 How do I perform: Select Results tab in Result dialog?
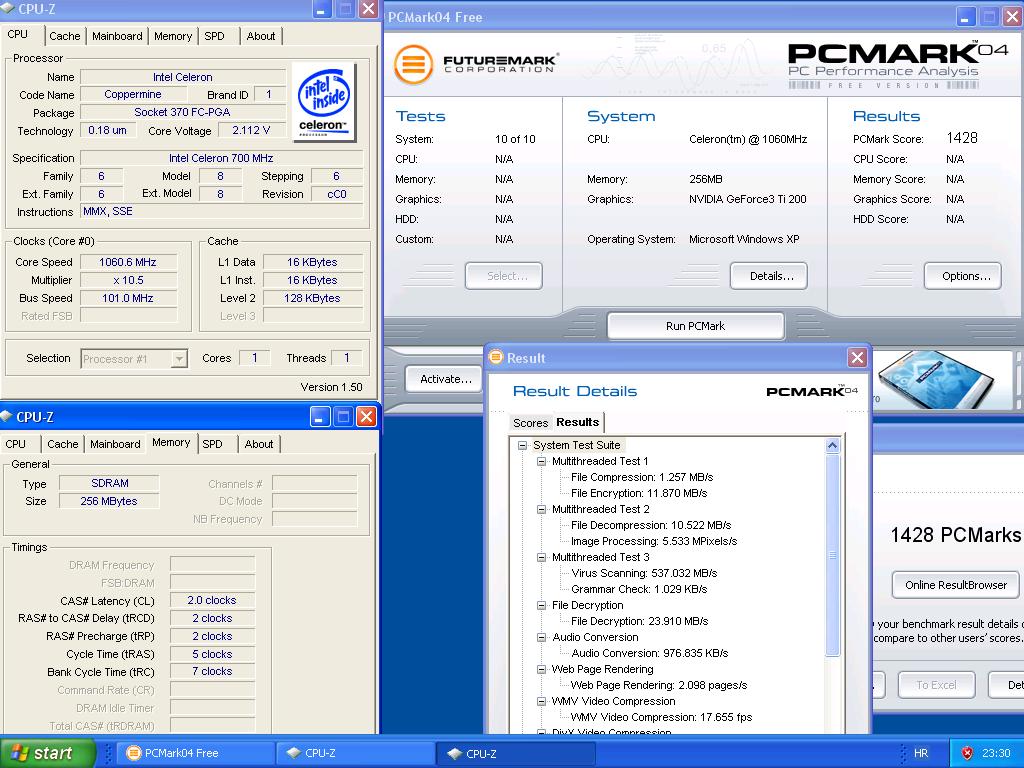[577, 423]
